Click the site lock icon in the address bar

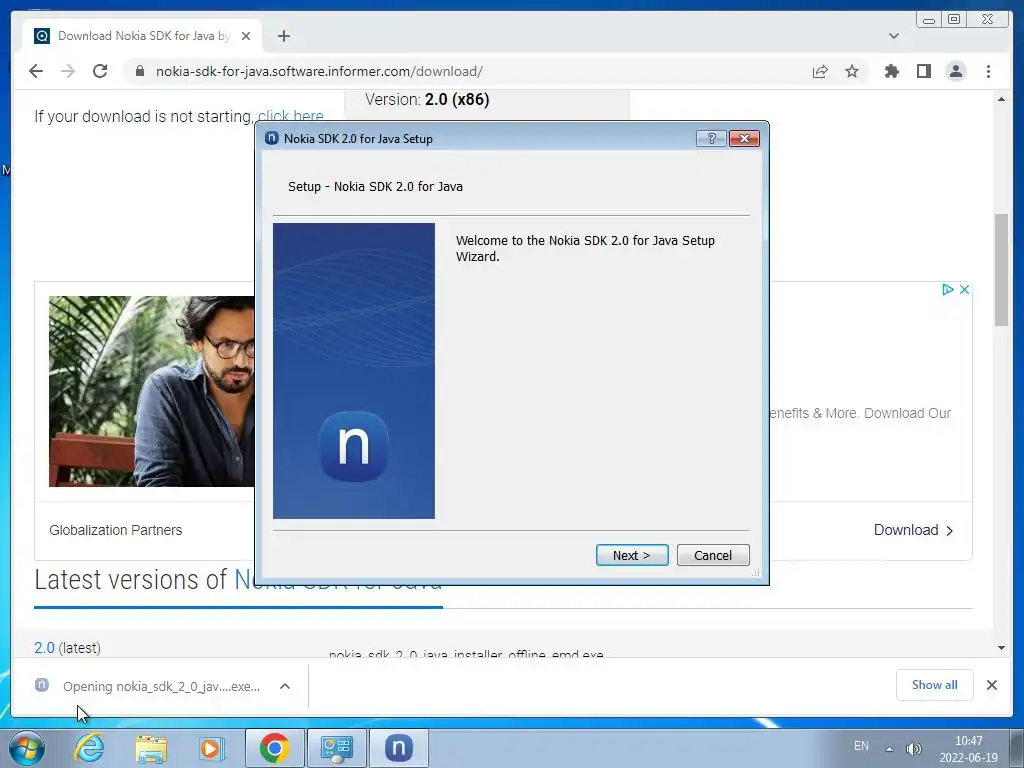[x=140, y=71]
